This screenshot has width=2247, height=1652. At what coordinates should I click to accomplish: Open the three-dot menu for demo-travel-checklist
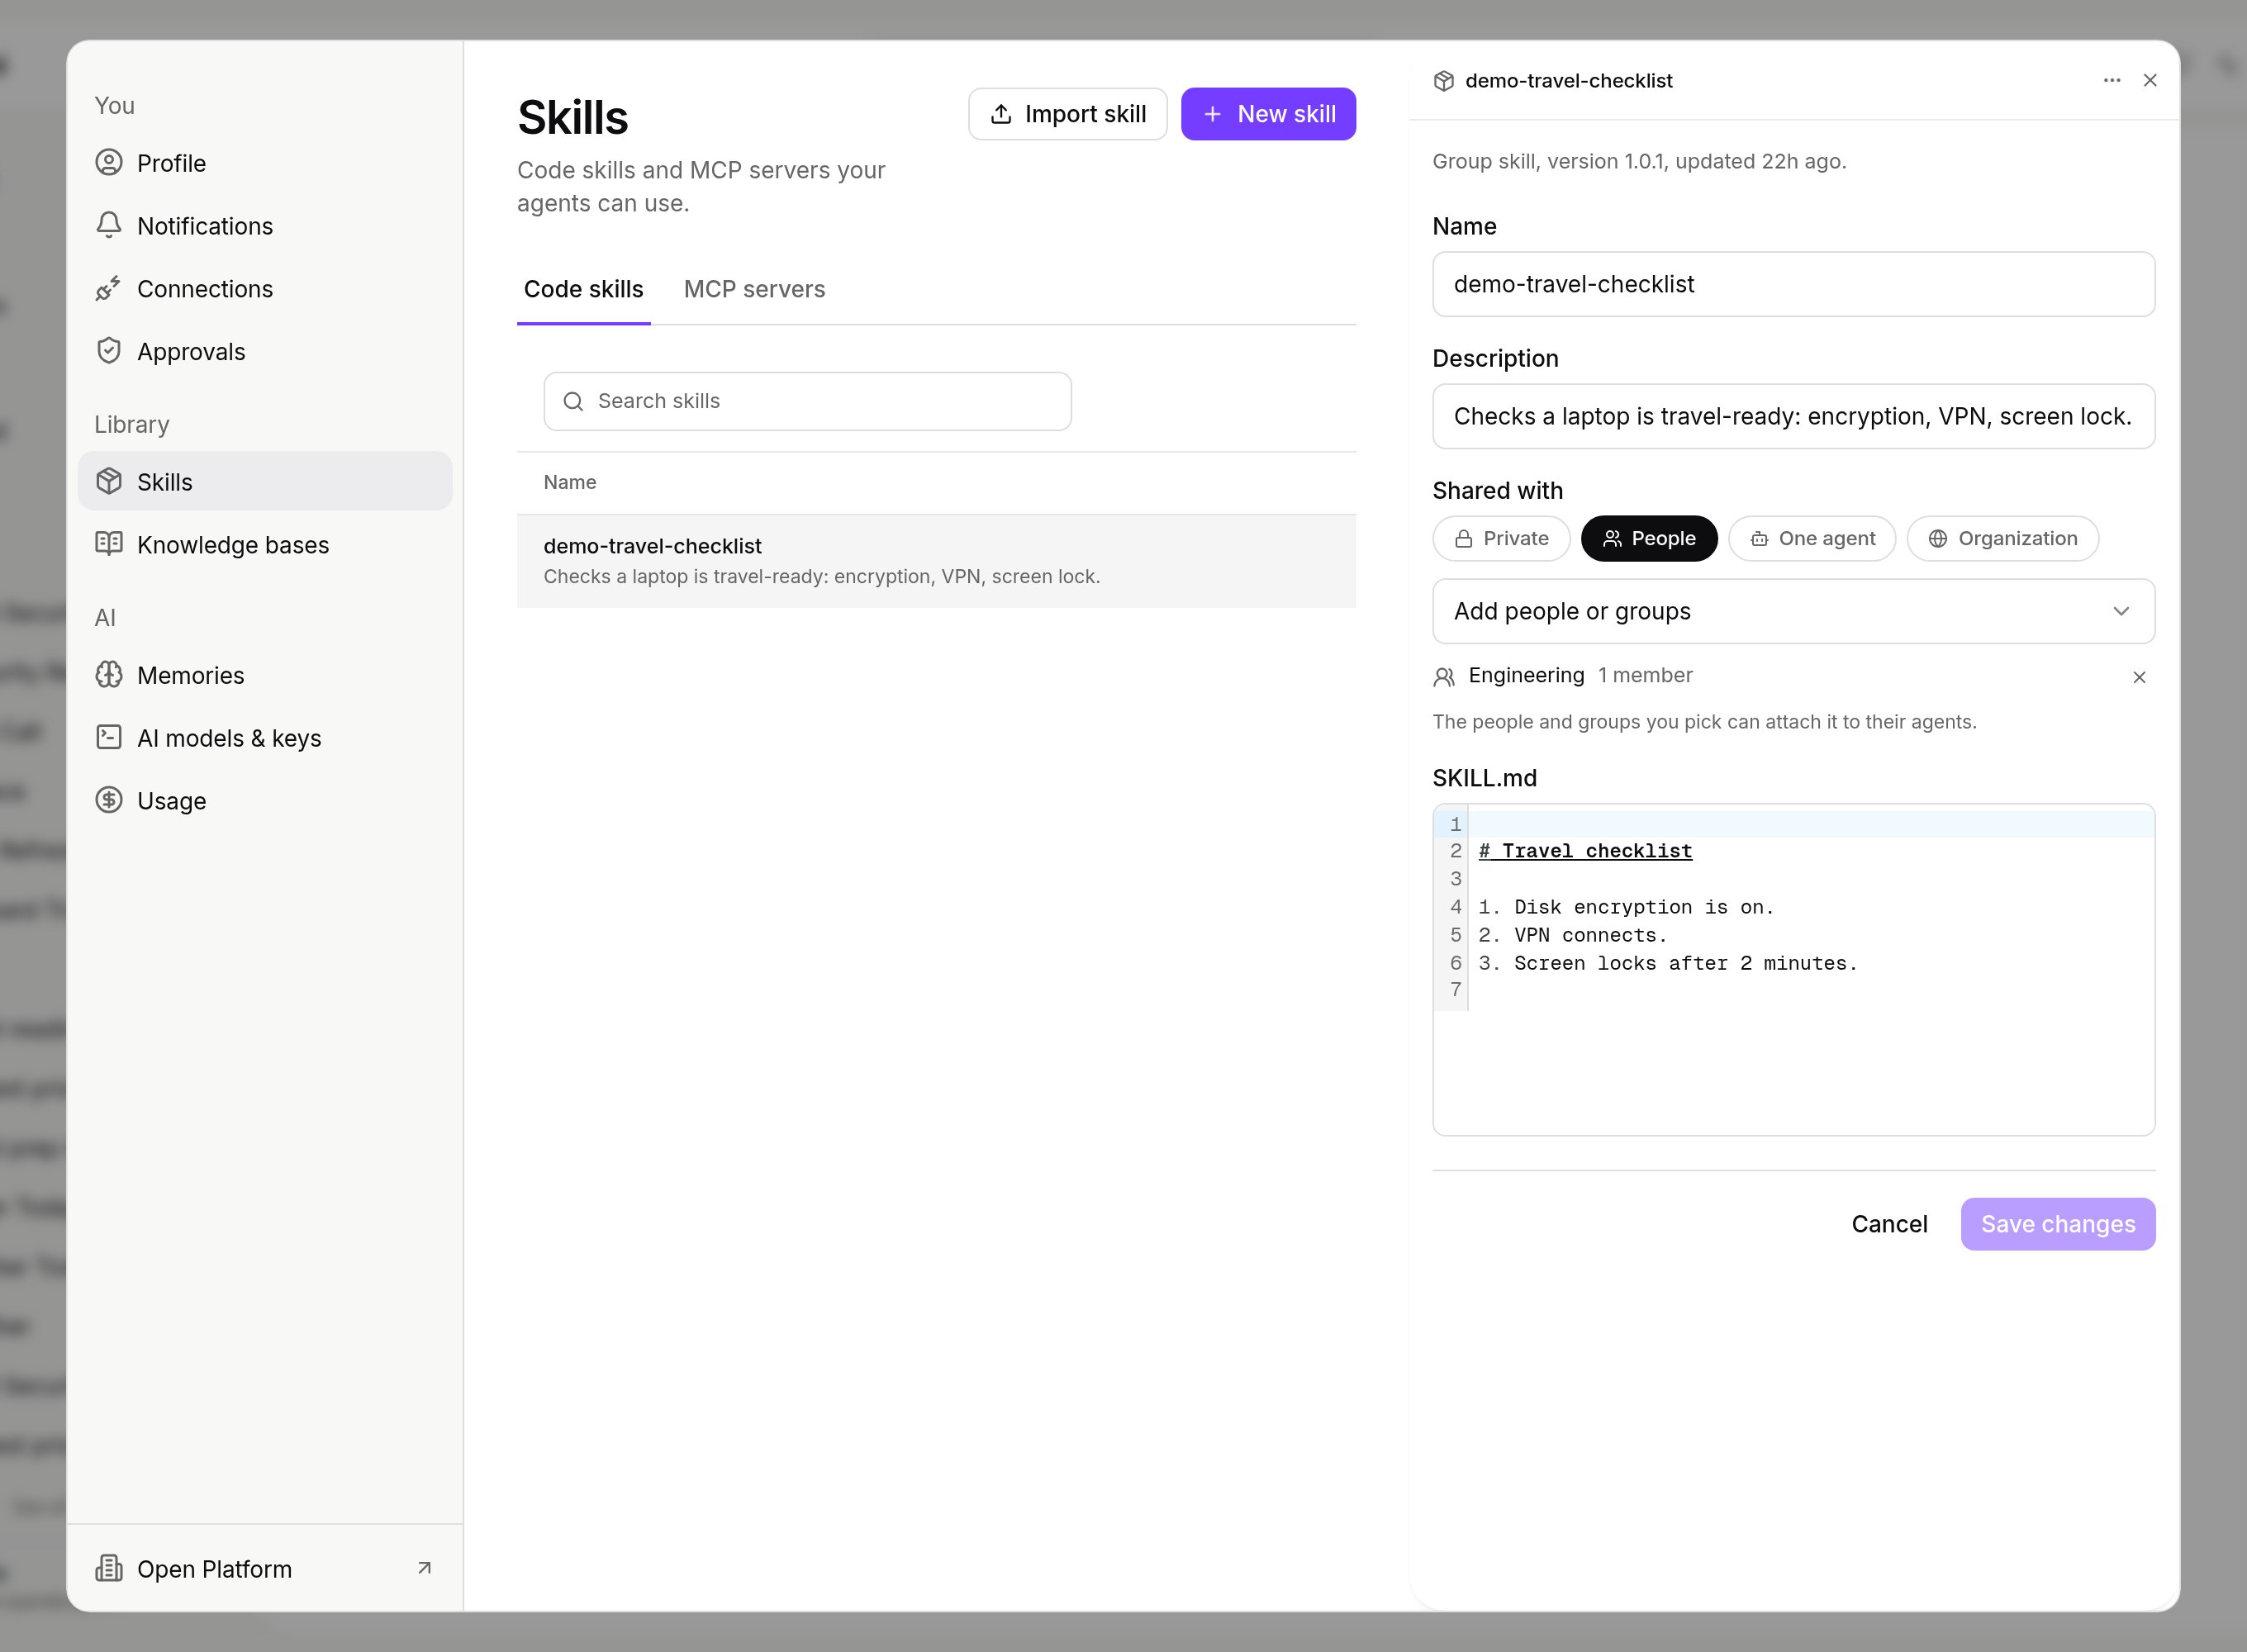pos(2112,80)
